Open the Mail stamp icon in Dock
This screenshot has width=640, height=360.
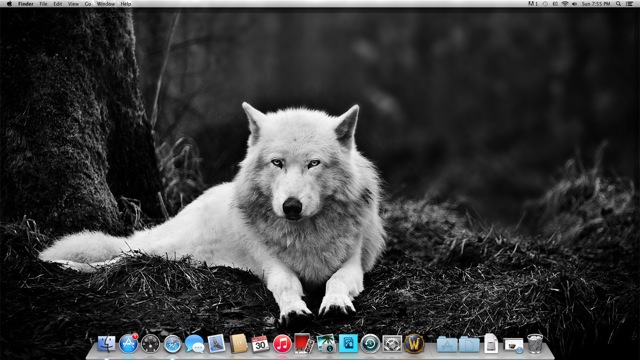(x=216, y=343)
